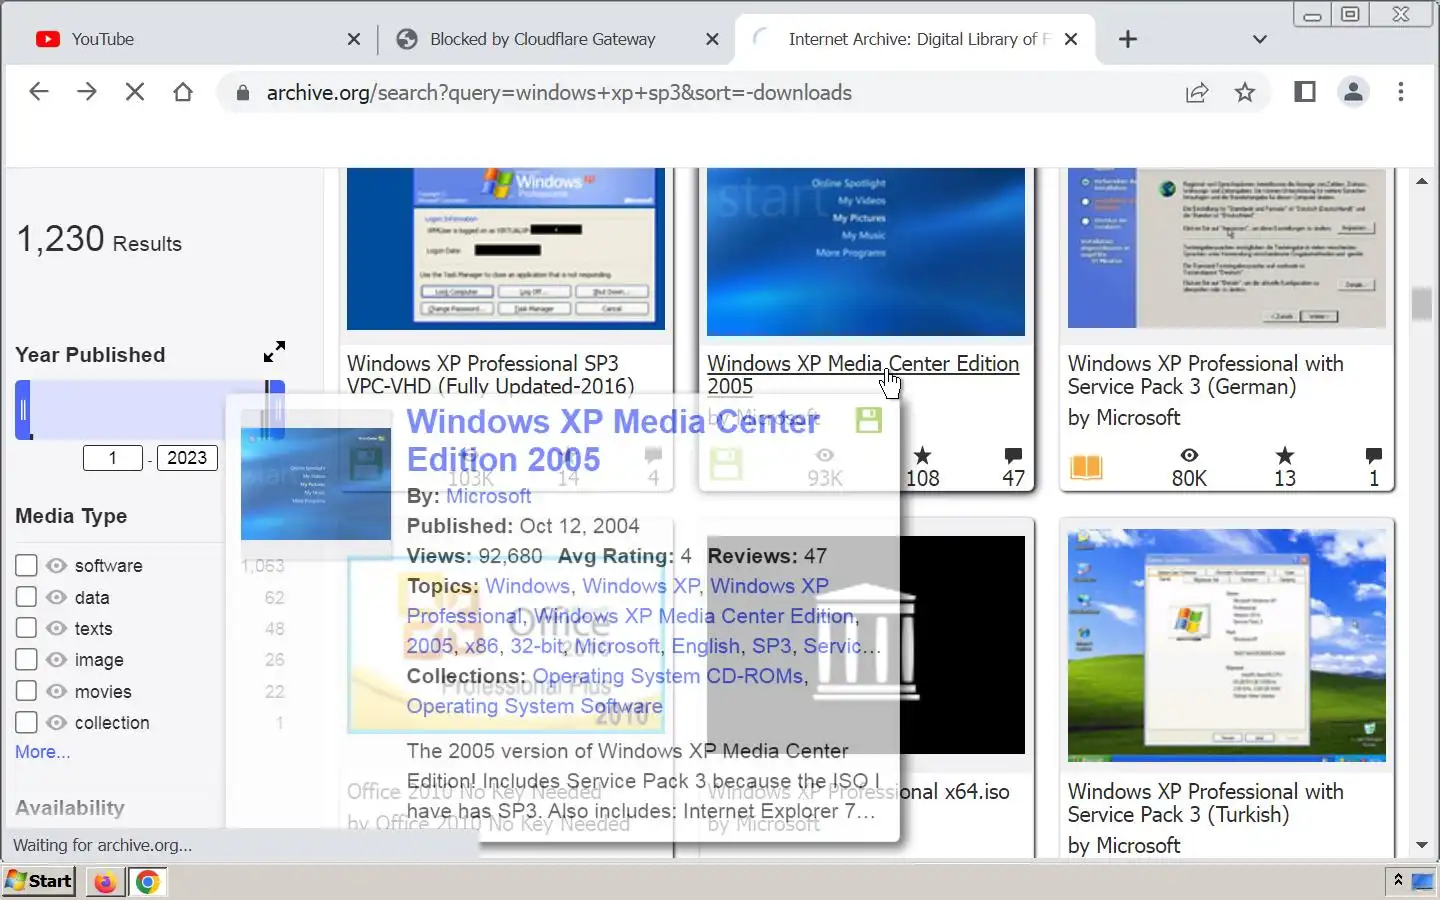
Task: Check the collection media type box
Action: (26, 722)
